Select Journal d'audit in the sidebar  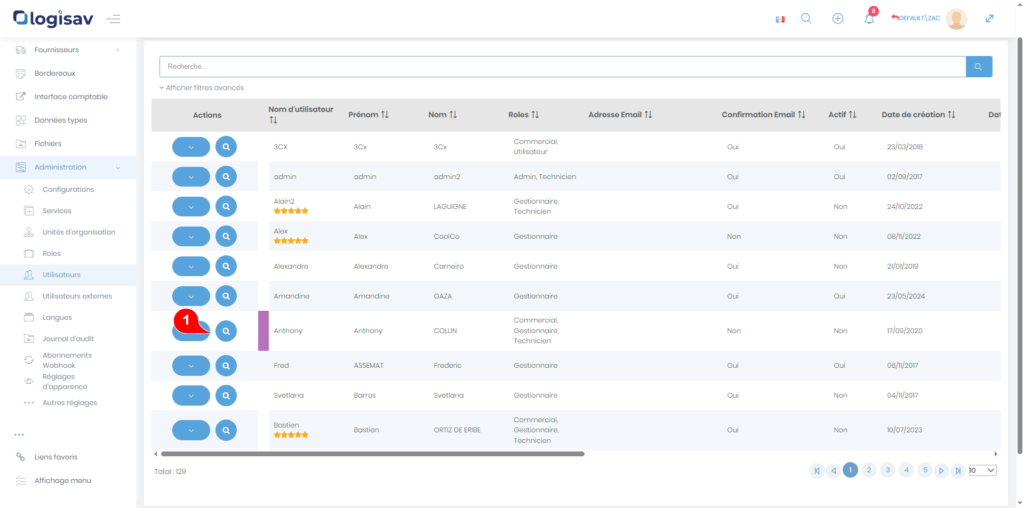pos(67,338)
